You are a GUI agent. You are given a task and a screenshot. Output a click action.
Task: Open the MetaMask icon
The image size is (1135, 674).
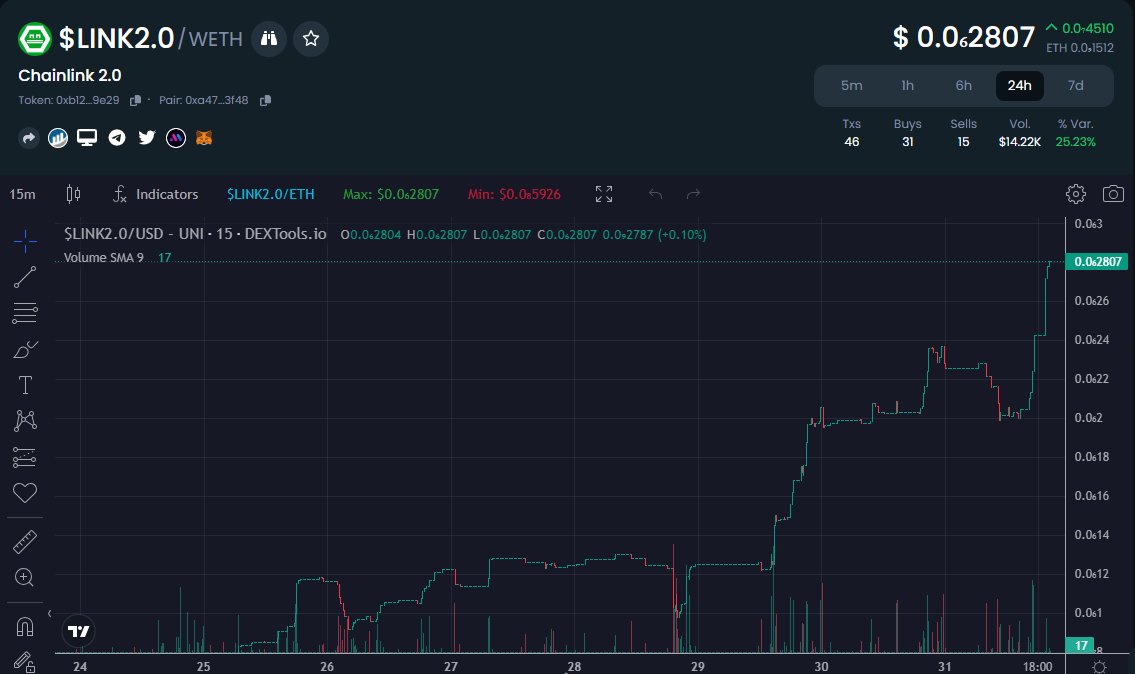point(203,137)
